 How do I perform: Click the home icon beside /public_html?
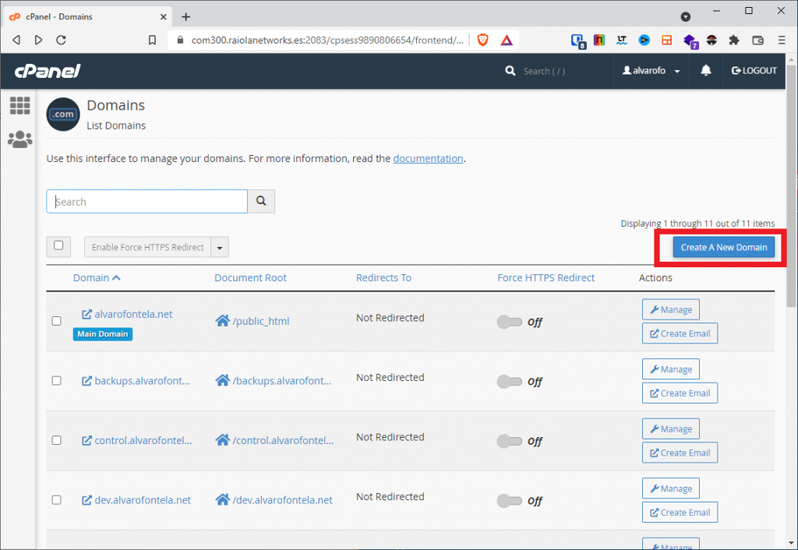point(222,321)
